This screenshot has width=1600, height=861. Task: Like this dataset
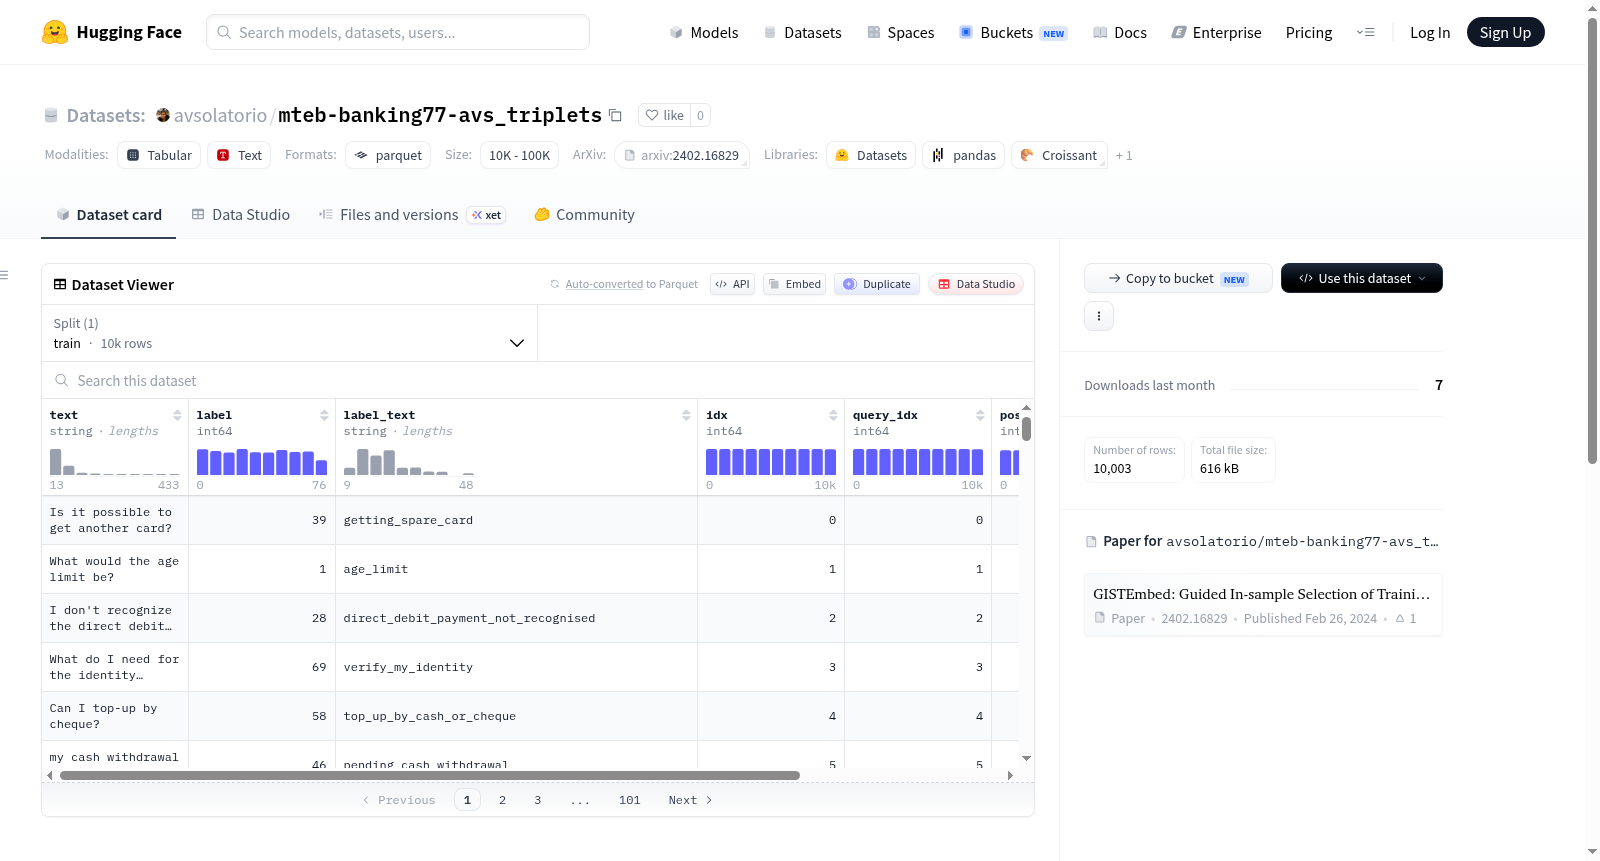[664, 115]
